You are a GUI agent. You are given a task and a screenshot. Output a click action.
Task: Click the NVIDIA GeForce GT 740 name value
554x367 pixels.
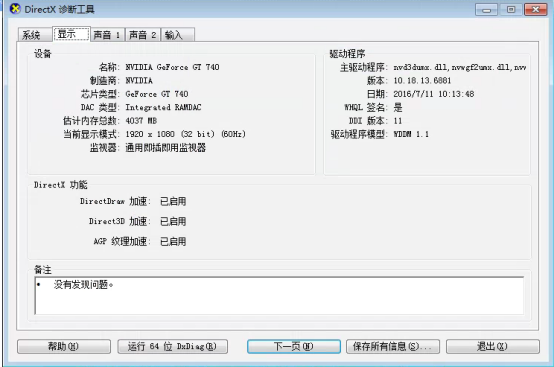(x=172, y=67)
